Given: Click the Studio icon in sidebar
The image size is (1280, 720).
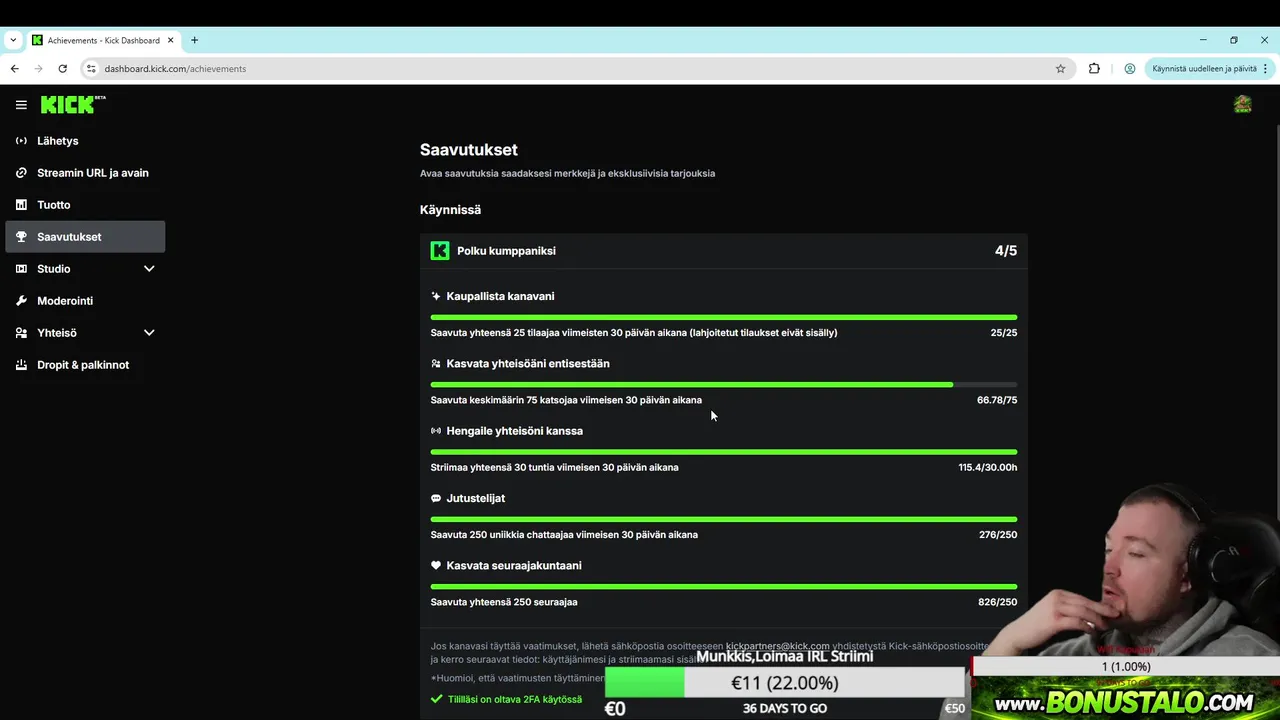Looking at the screenshot, I should pyautogui.click(x=21, y=269).
